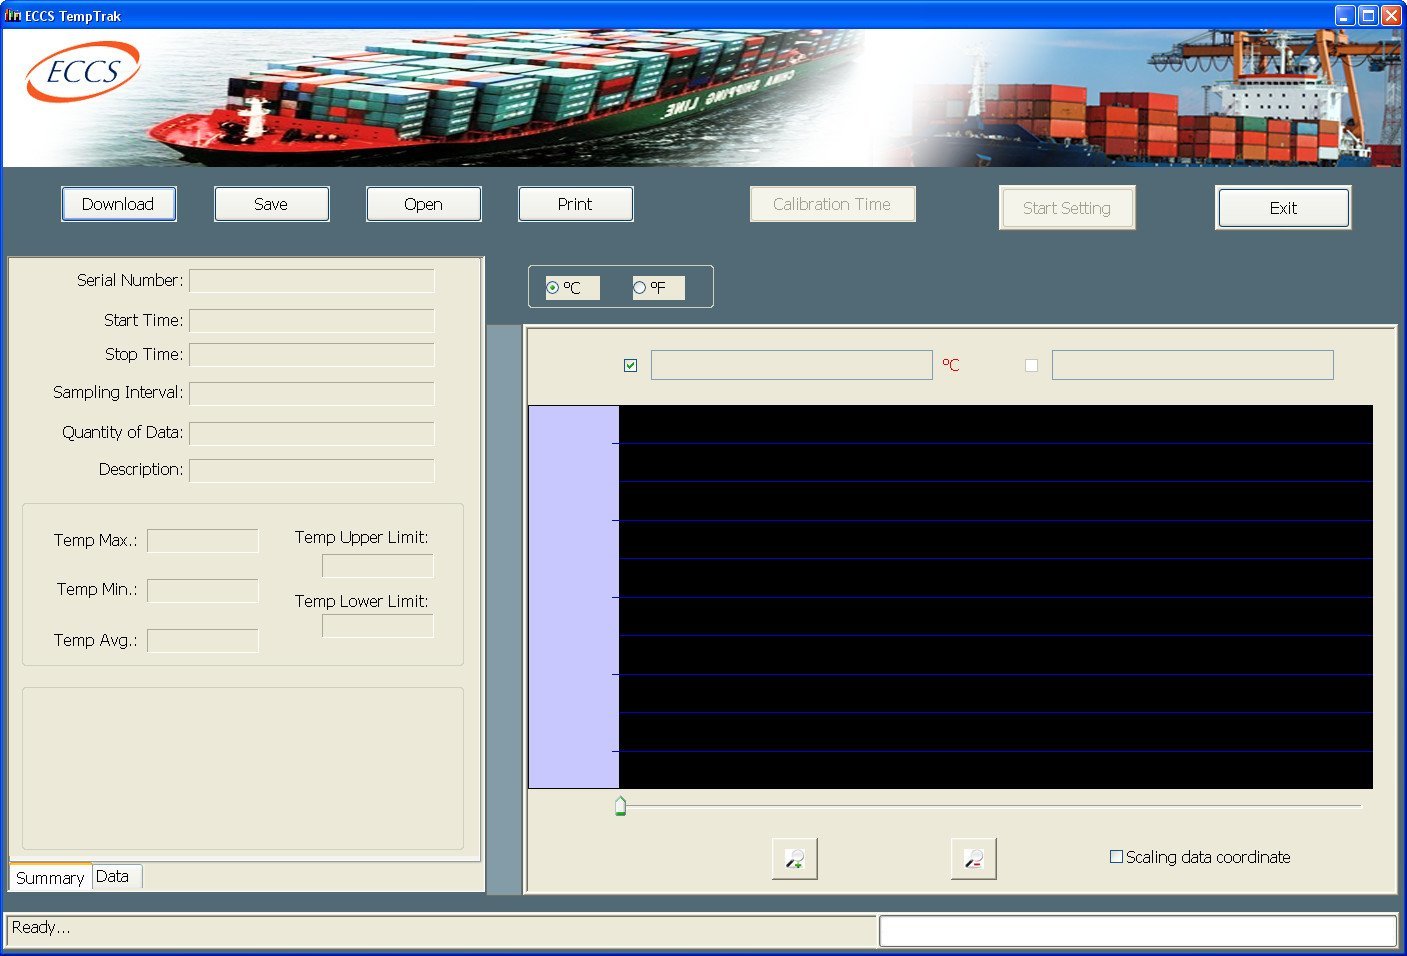Click the Sampling Interval field
Image resolution: width=1407 pixels, height=956 pixels.
[312, 393]
